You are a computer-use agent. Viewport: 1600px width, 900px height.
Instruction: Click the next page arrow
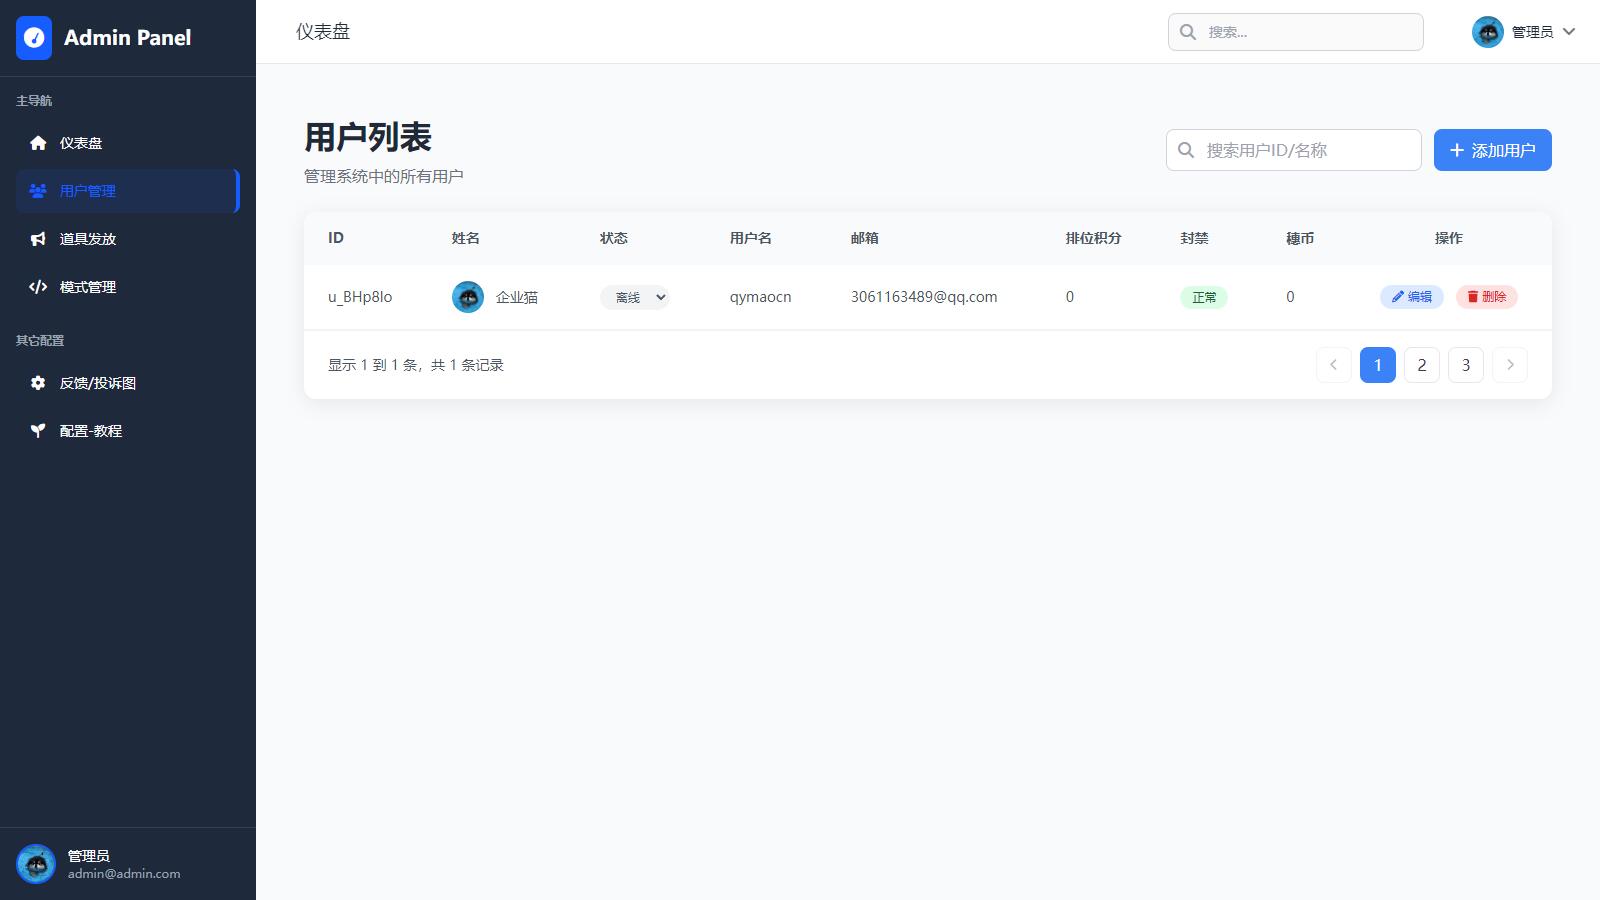(x=1509, y=365)
